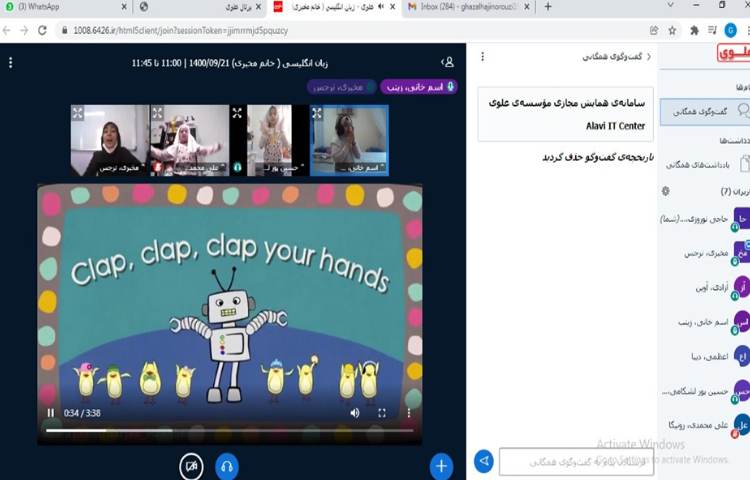Close the Gmail Inbox tab
Image resolution: width=750 pixels, height=480 pixels.
tap(527, 7)
